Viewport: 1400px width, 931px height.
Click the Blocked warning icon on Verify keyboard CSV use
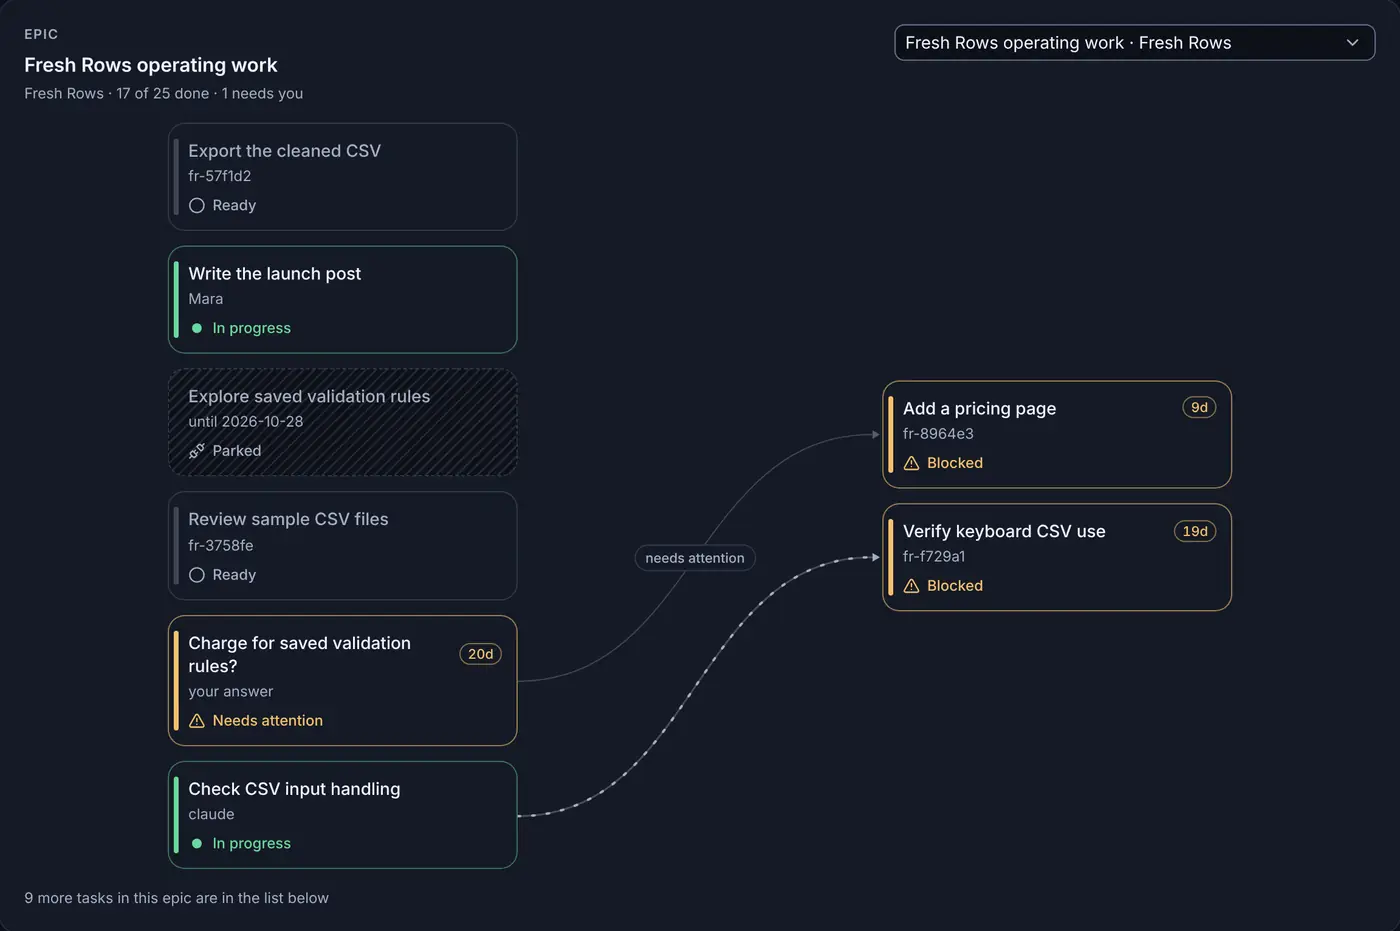911,586
